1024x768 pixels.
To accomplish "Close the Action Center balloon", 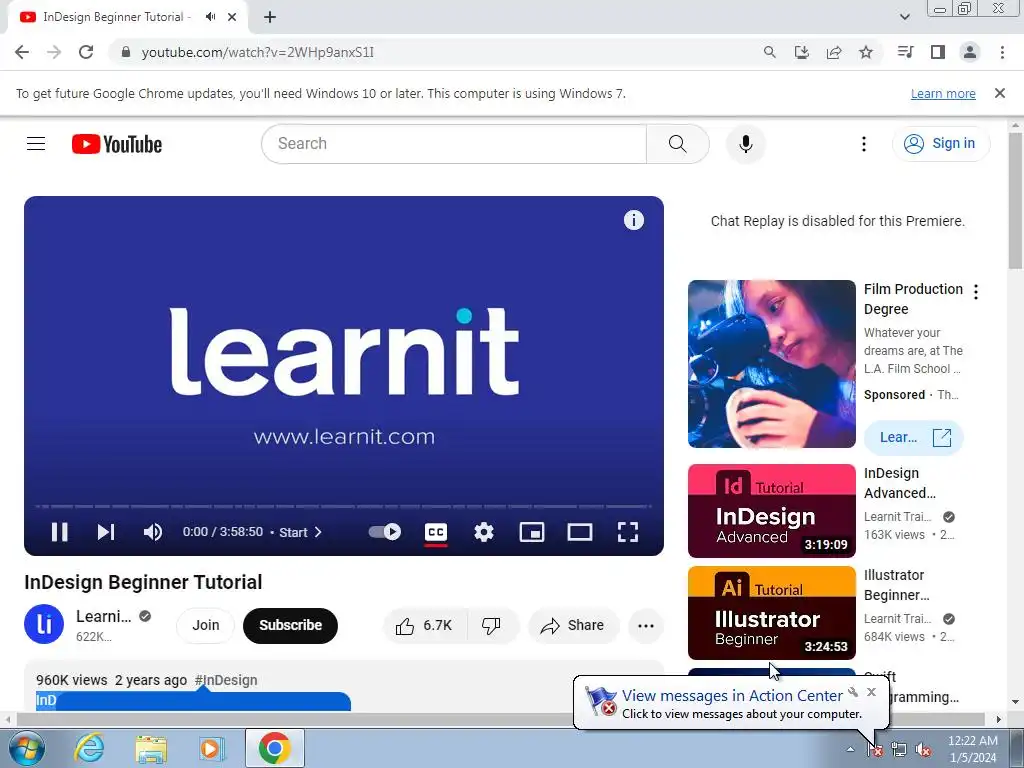I will point(871,692).
